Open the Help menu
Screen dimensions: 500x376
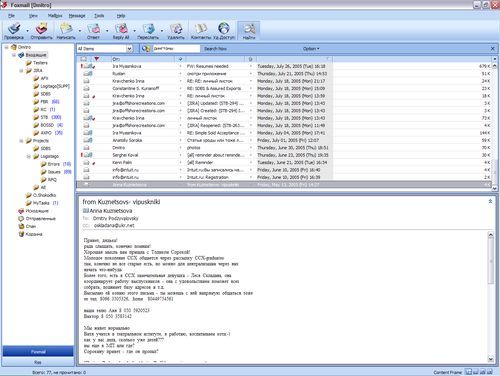(121, 16)
